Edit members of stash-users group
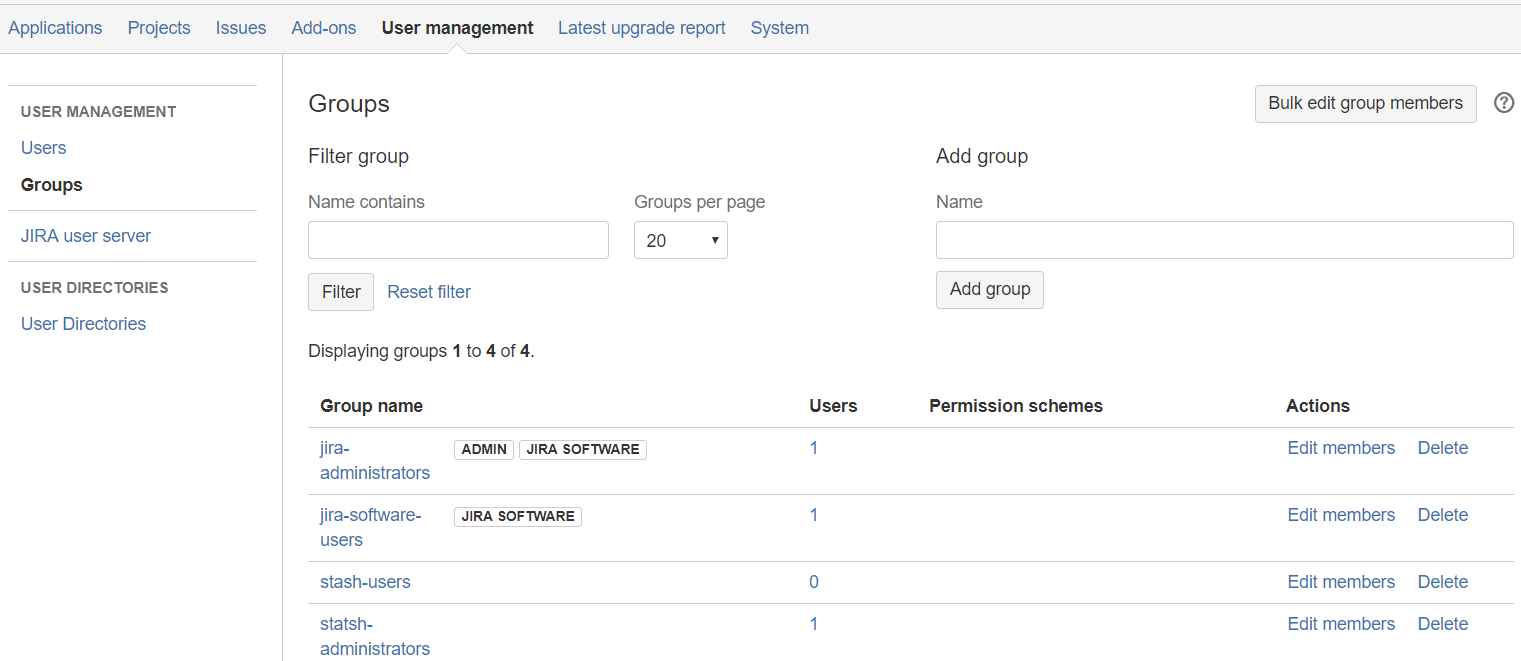This screenshot has height=661, width=1521. click(x=1340, y=582)
